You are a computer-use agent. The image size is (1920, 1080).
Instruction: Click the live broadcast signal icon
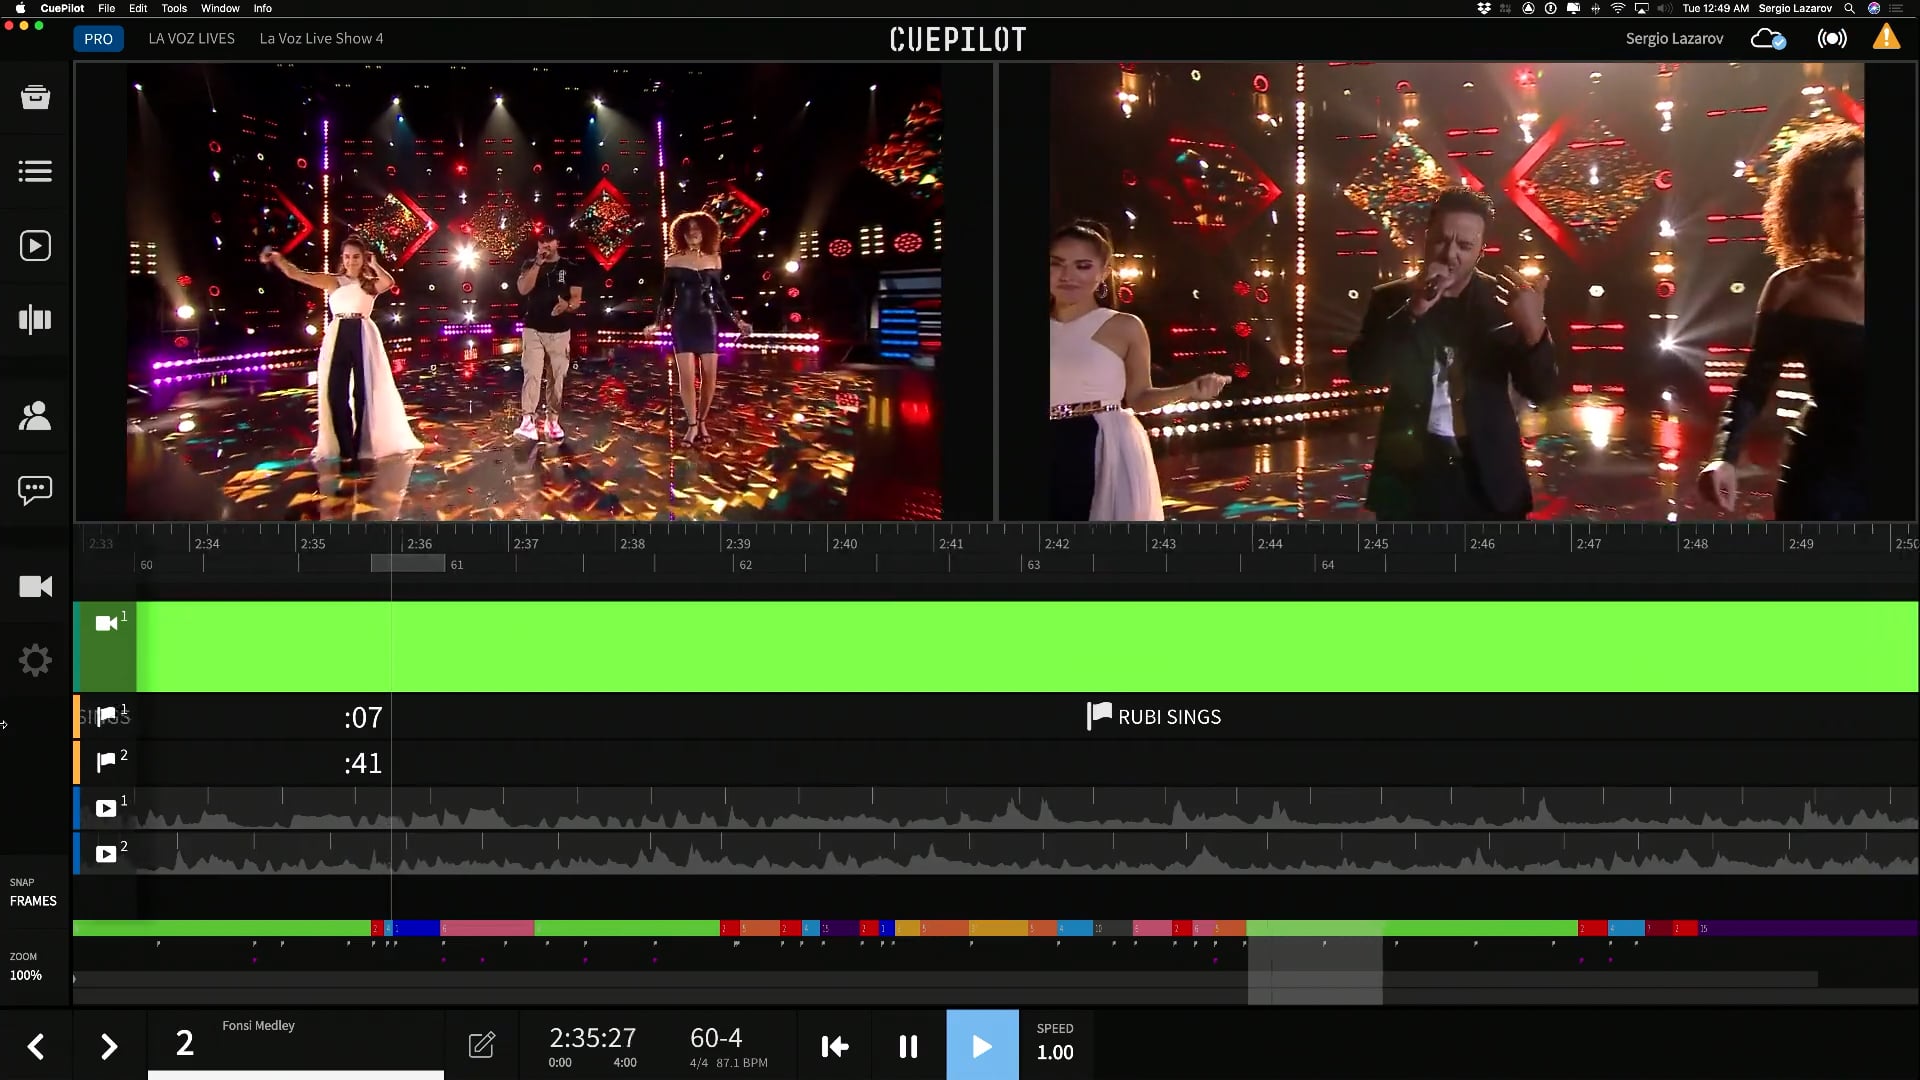coord(1832,39)
